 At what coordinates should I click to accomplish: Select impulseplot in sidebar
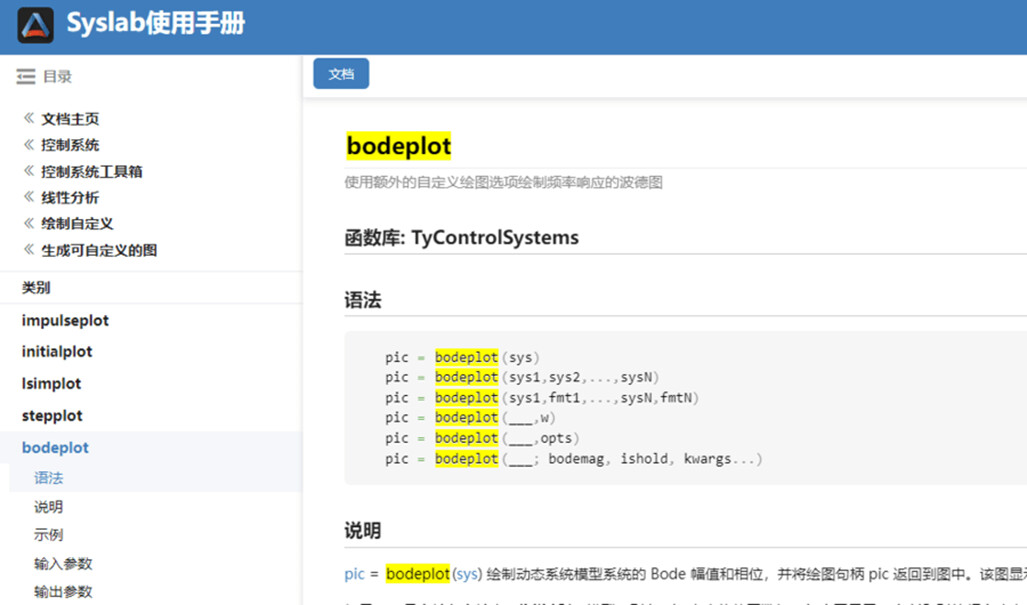point(65,320)
